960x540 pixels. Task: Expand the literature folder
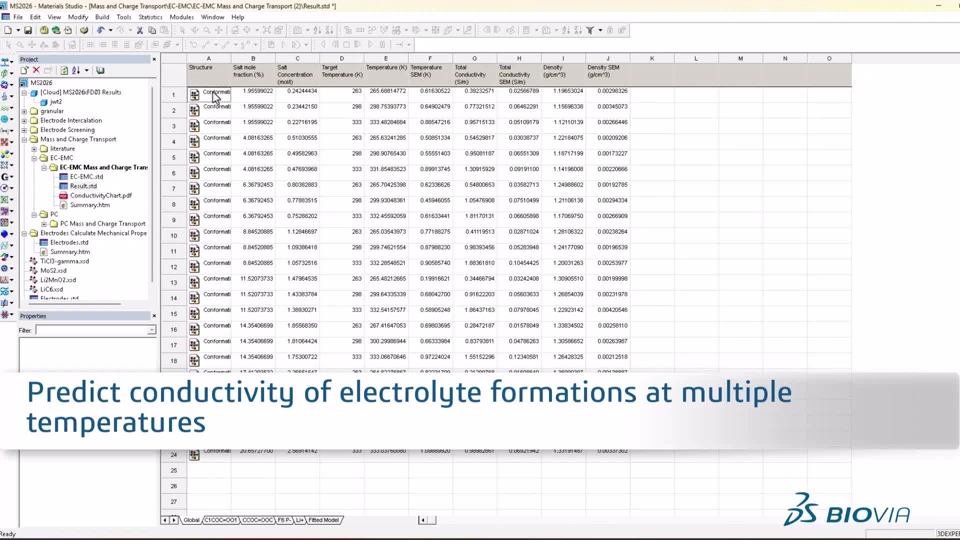[34, 149]
